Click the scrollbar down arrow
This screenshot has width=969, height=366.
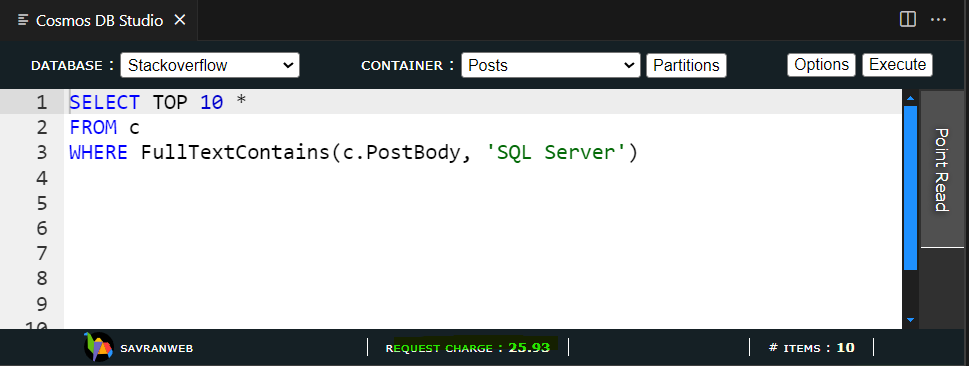[x=910, y=320]
